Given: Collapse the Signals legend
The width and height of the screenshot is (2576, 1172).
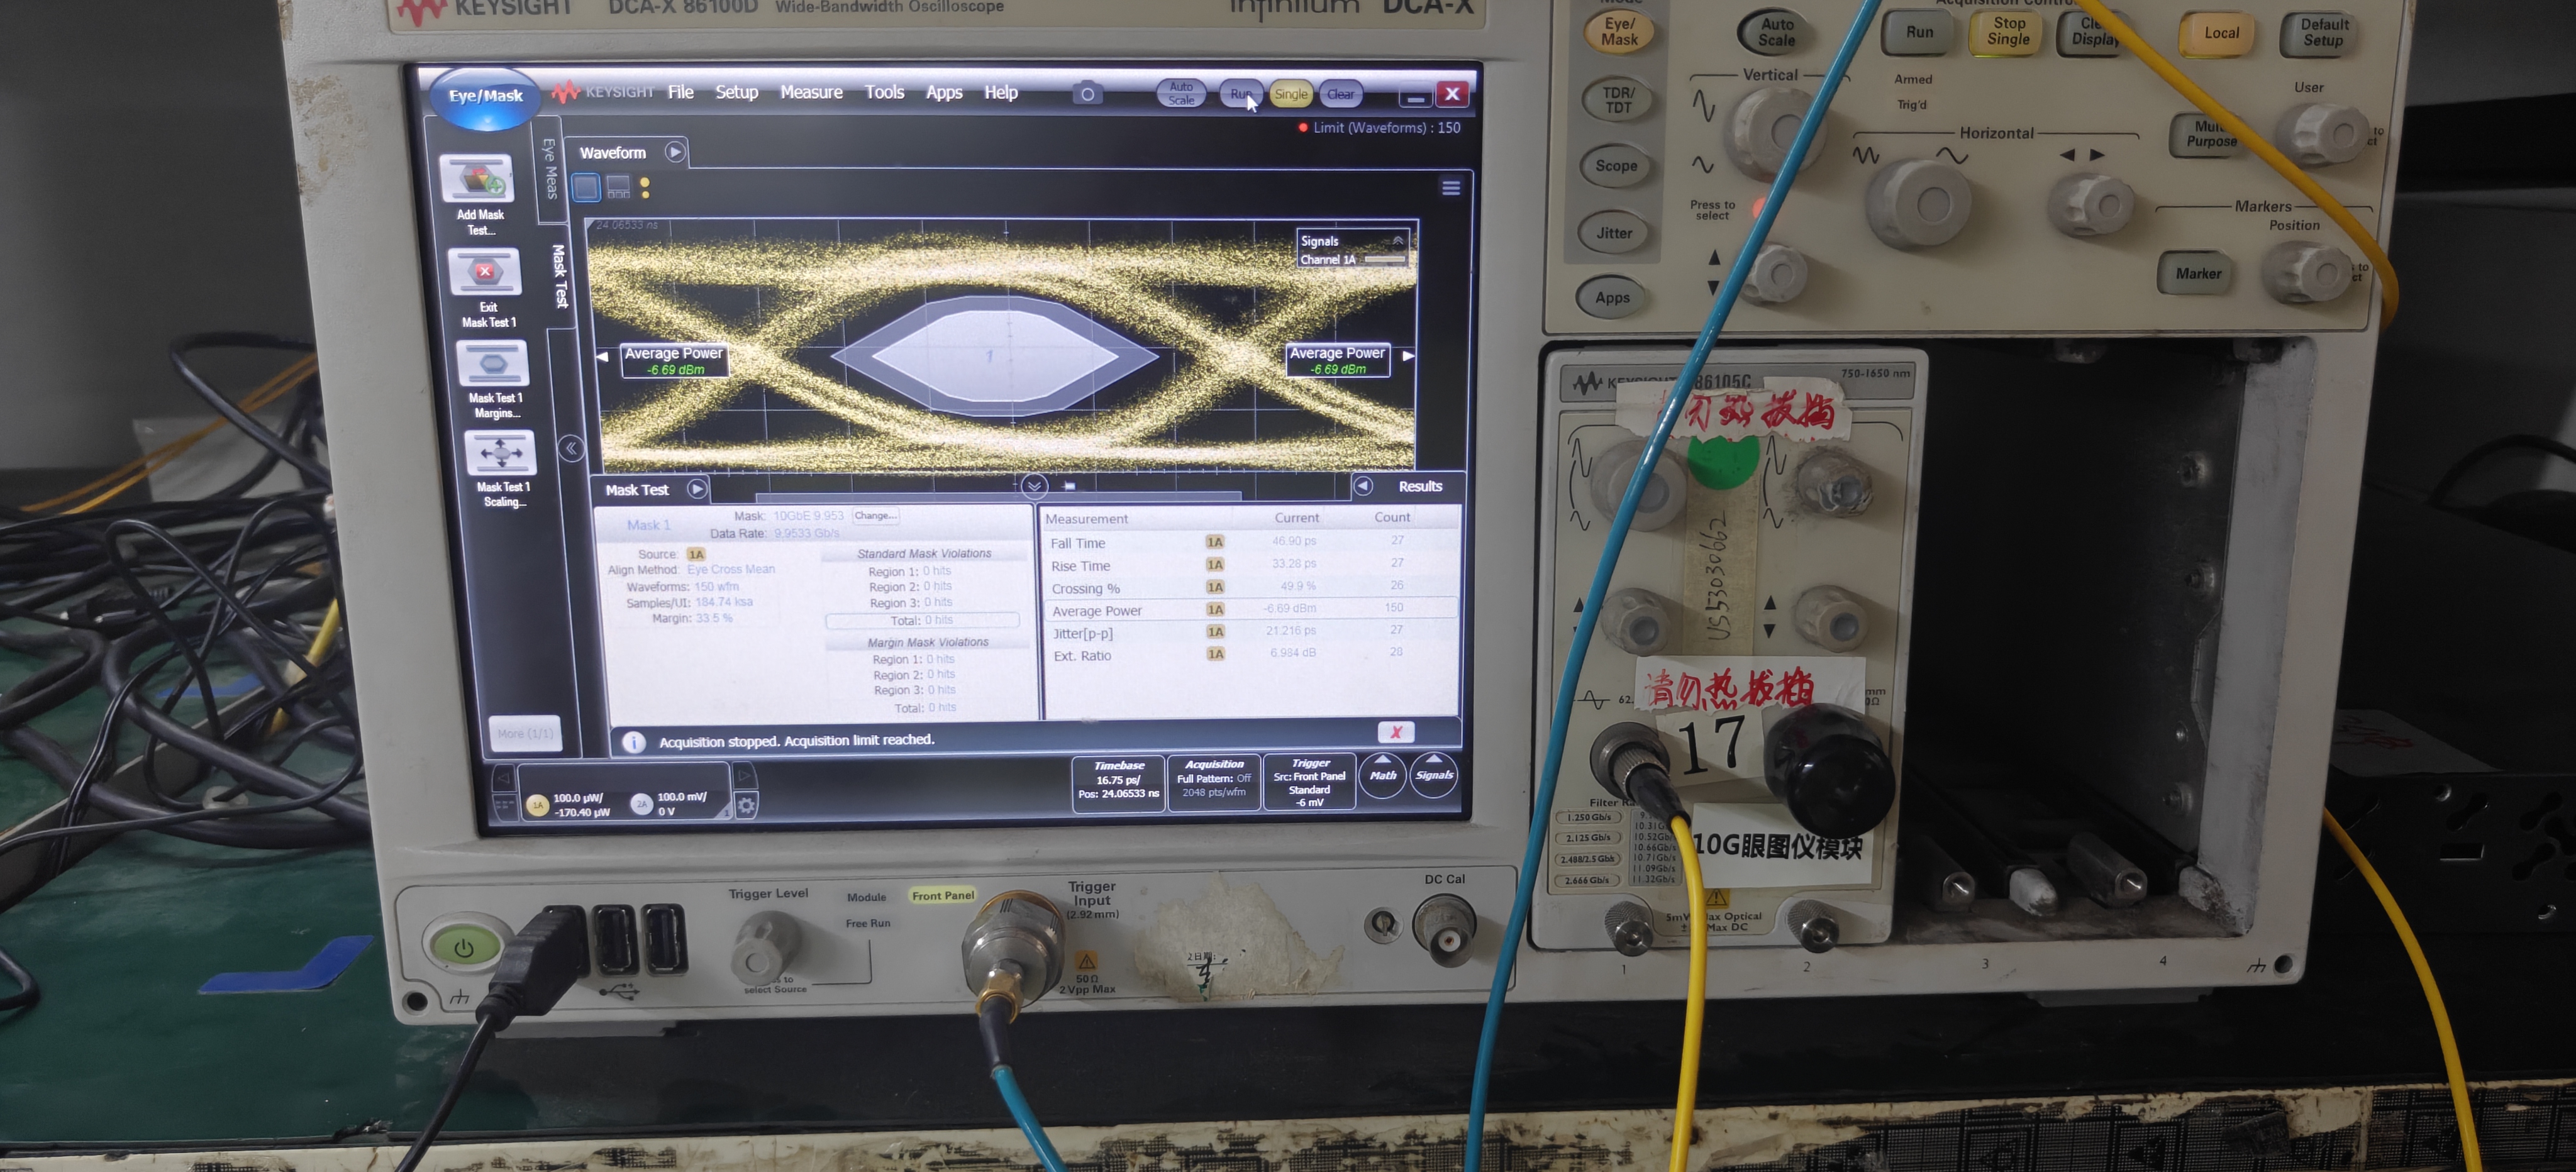Looking at the screenshot, I should click(1397, 241).
